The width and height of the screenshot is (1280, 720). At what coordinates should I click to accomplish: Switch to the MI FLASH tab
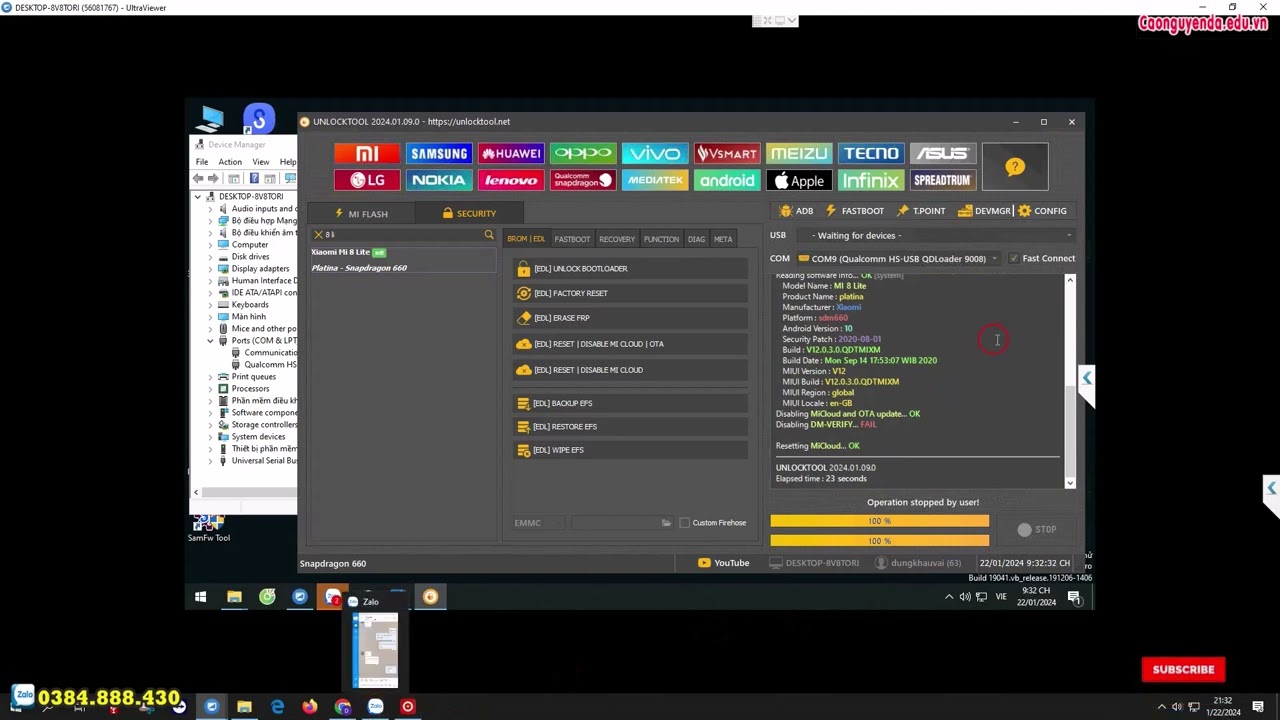click(362, 214)
